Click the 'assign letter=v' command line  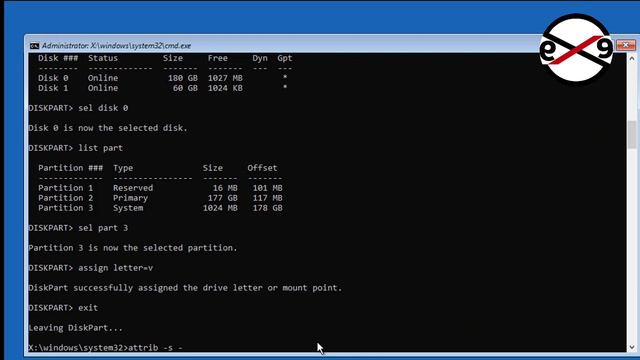[x=91, y=268]
